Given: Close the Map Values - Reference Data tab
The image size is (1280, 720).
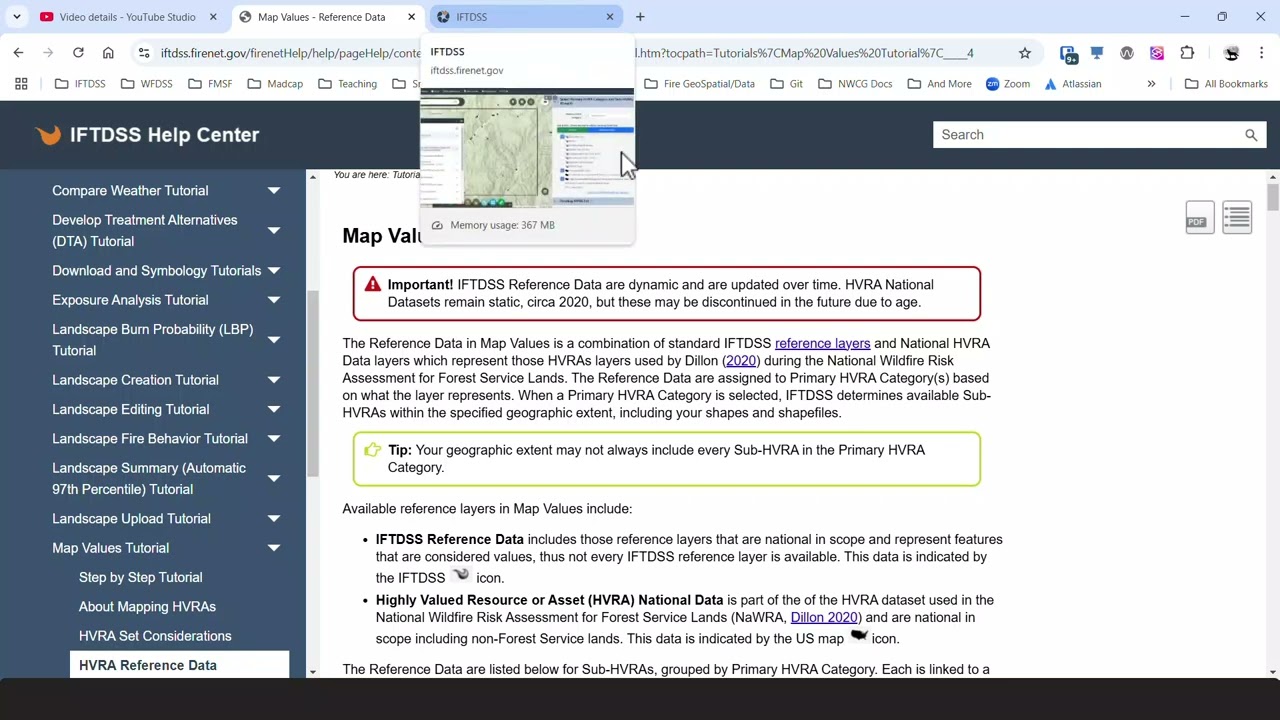Looking at the screenshot, I should click(411, 17).
